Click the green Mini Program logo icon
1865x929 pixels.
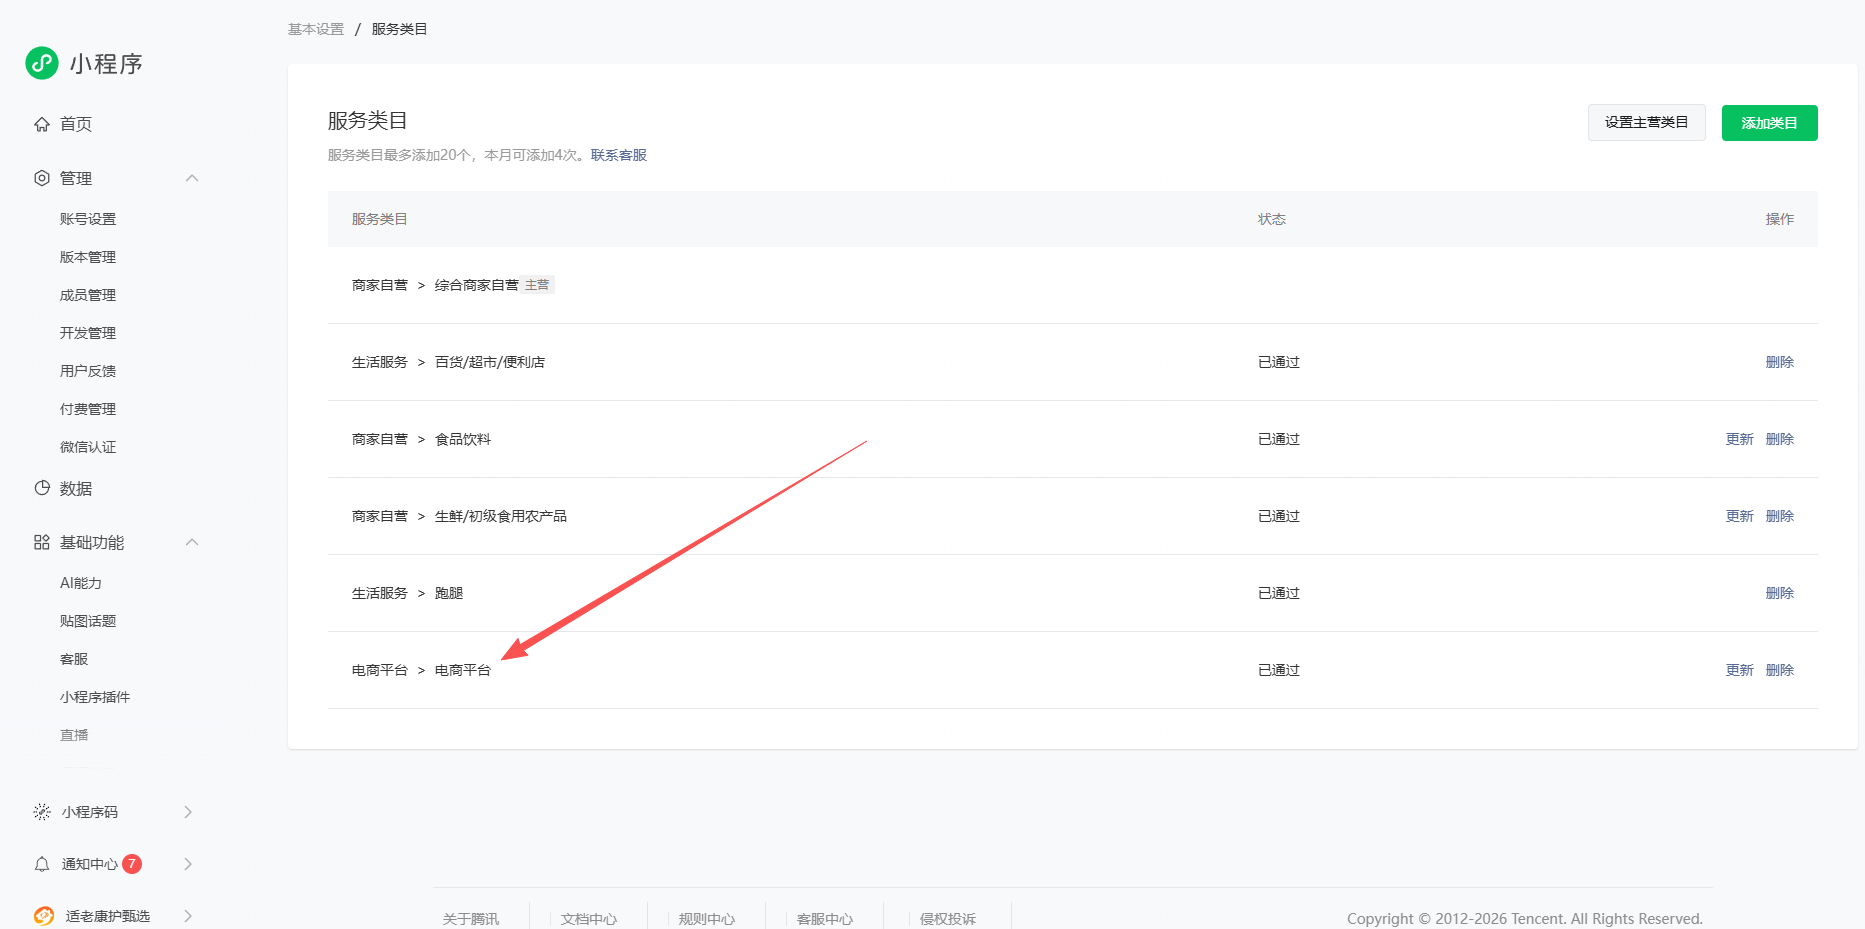coord(42,63)
